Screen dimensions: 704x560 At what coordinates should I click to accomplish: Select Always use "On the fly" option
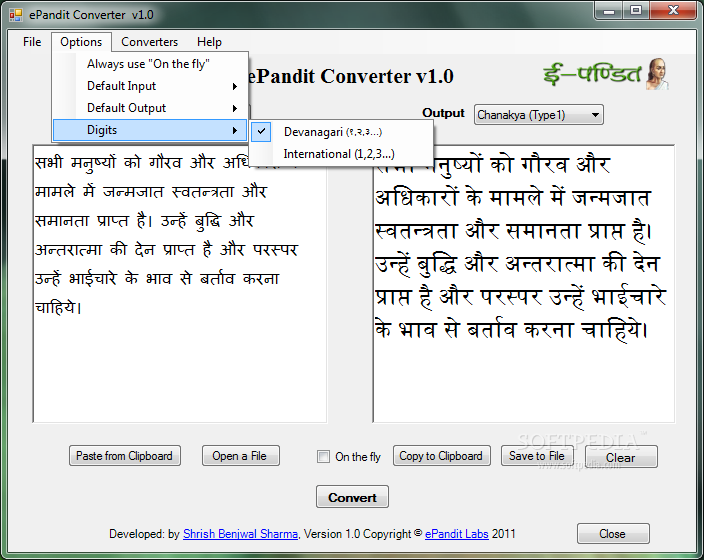(150, 64)
